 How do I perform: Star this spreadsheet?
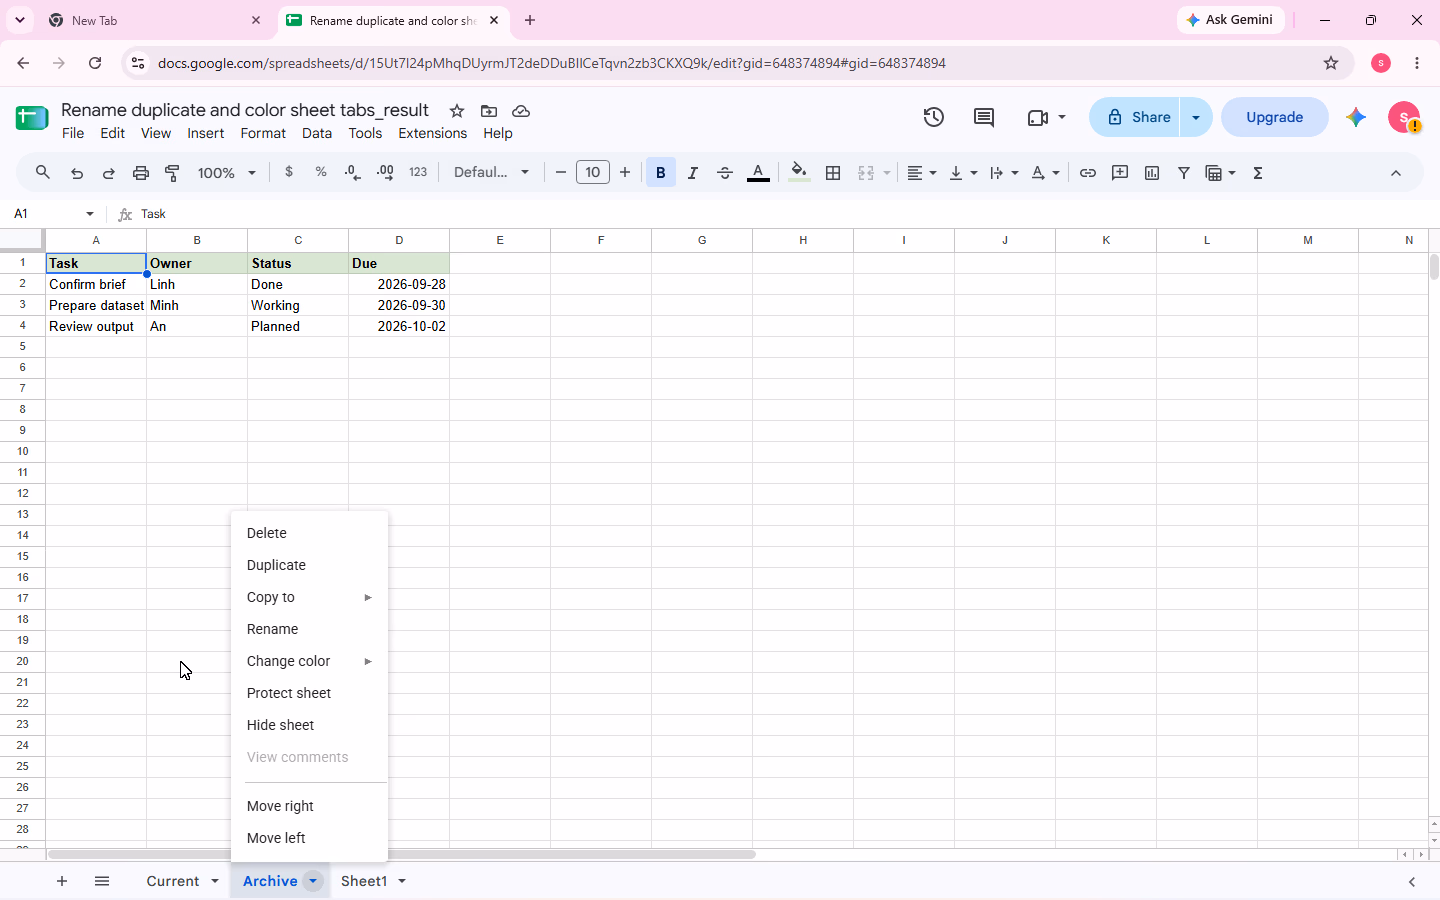pyautogui.click(x=457, y=111)
